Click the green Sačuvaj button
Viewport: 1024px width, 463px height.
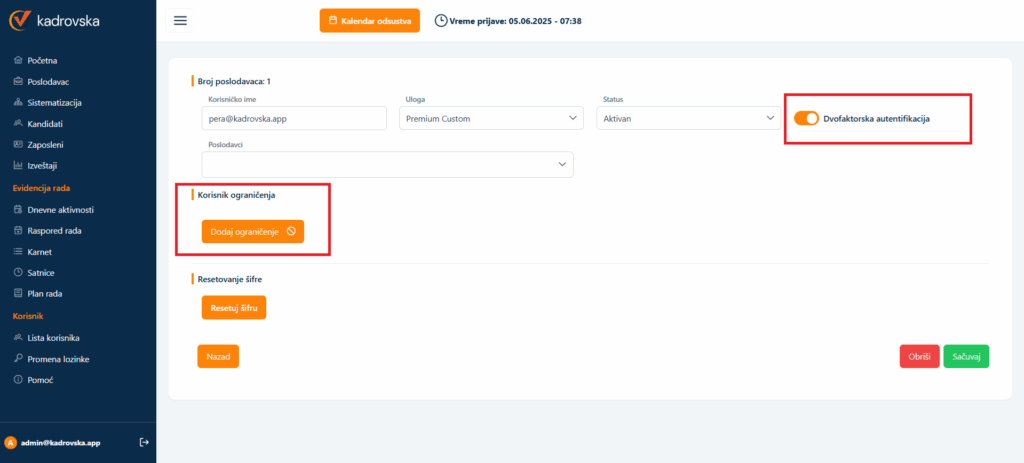pos(965,356)
